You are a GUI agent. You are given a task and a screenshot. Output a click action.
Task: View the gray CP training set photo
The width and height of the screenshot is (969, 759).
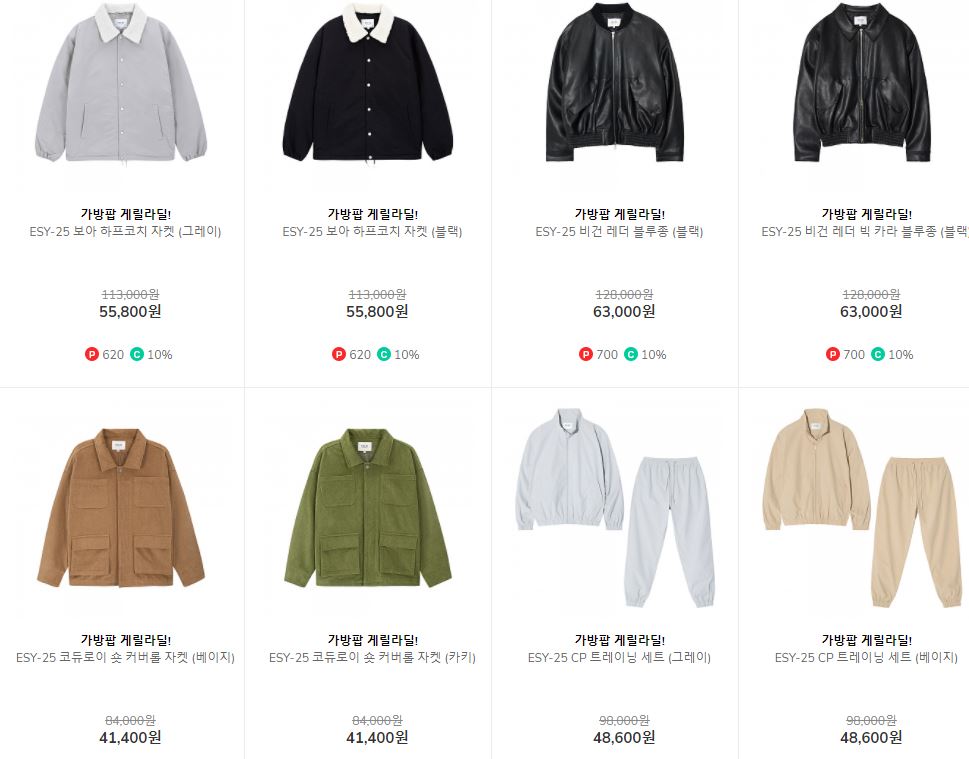615,507
